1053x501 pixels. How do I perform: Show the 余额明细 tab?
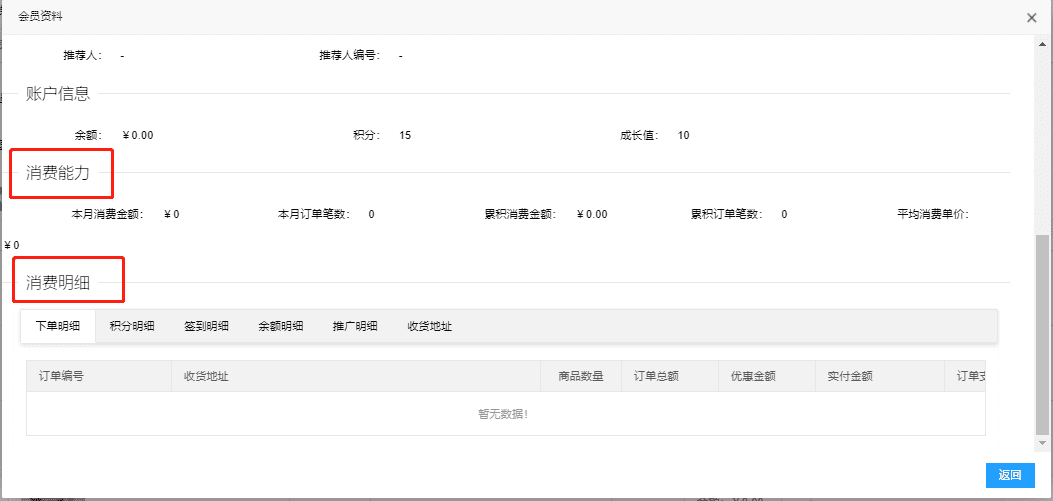tap(281, 326)
